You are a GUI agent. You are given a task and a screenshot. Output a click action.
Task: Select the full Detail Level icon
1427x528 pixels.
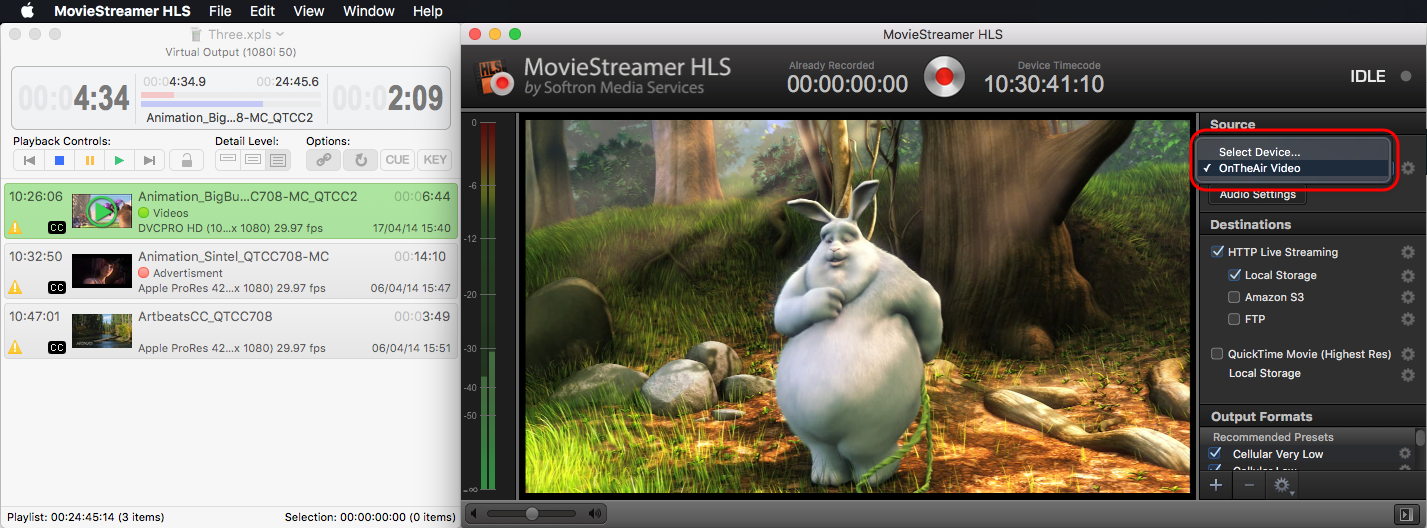[278, 160]
